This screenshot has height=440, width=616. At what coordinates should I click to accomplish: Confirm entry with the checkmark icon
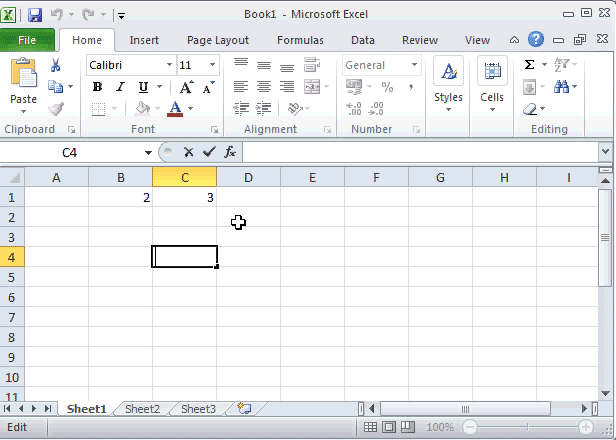point(208,152)
